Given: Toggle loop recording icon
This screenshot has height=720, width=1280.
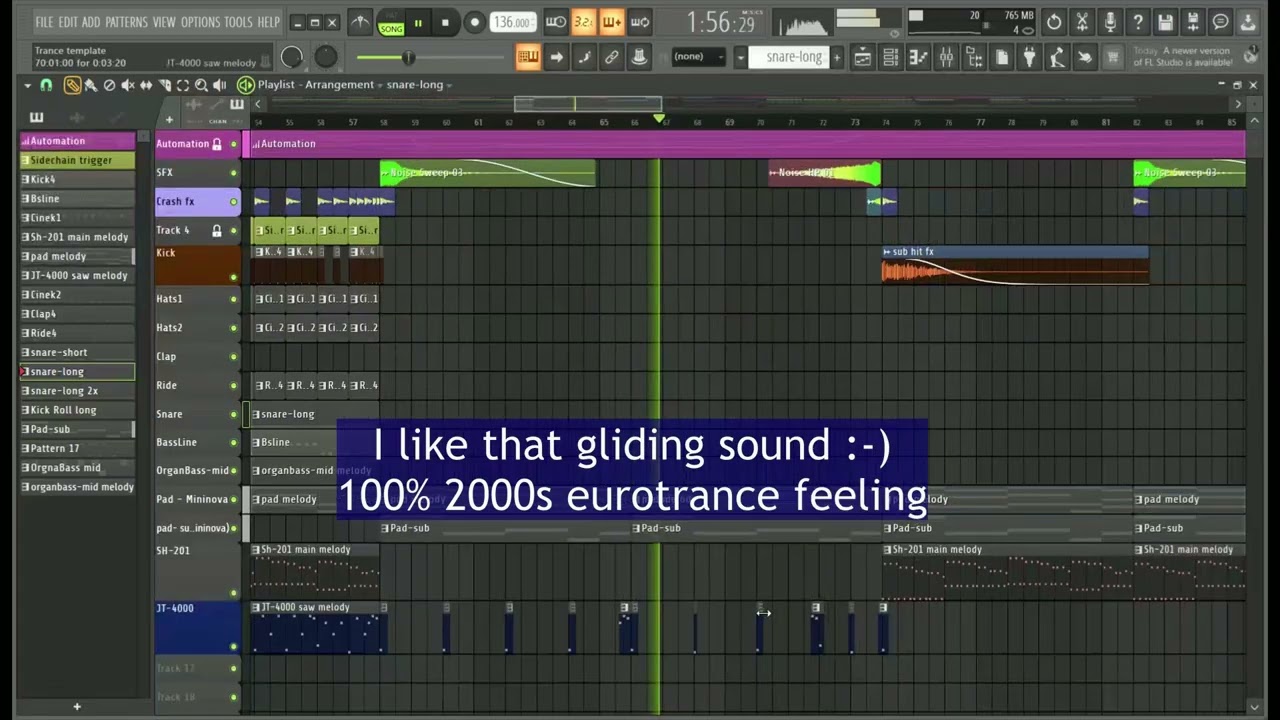Looking at the screenshot, I should (x=640, y=22).
